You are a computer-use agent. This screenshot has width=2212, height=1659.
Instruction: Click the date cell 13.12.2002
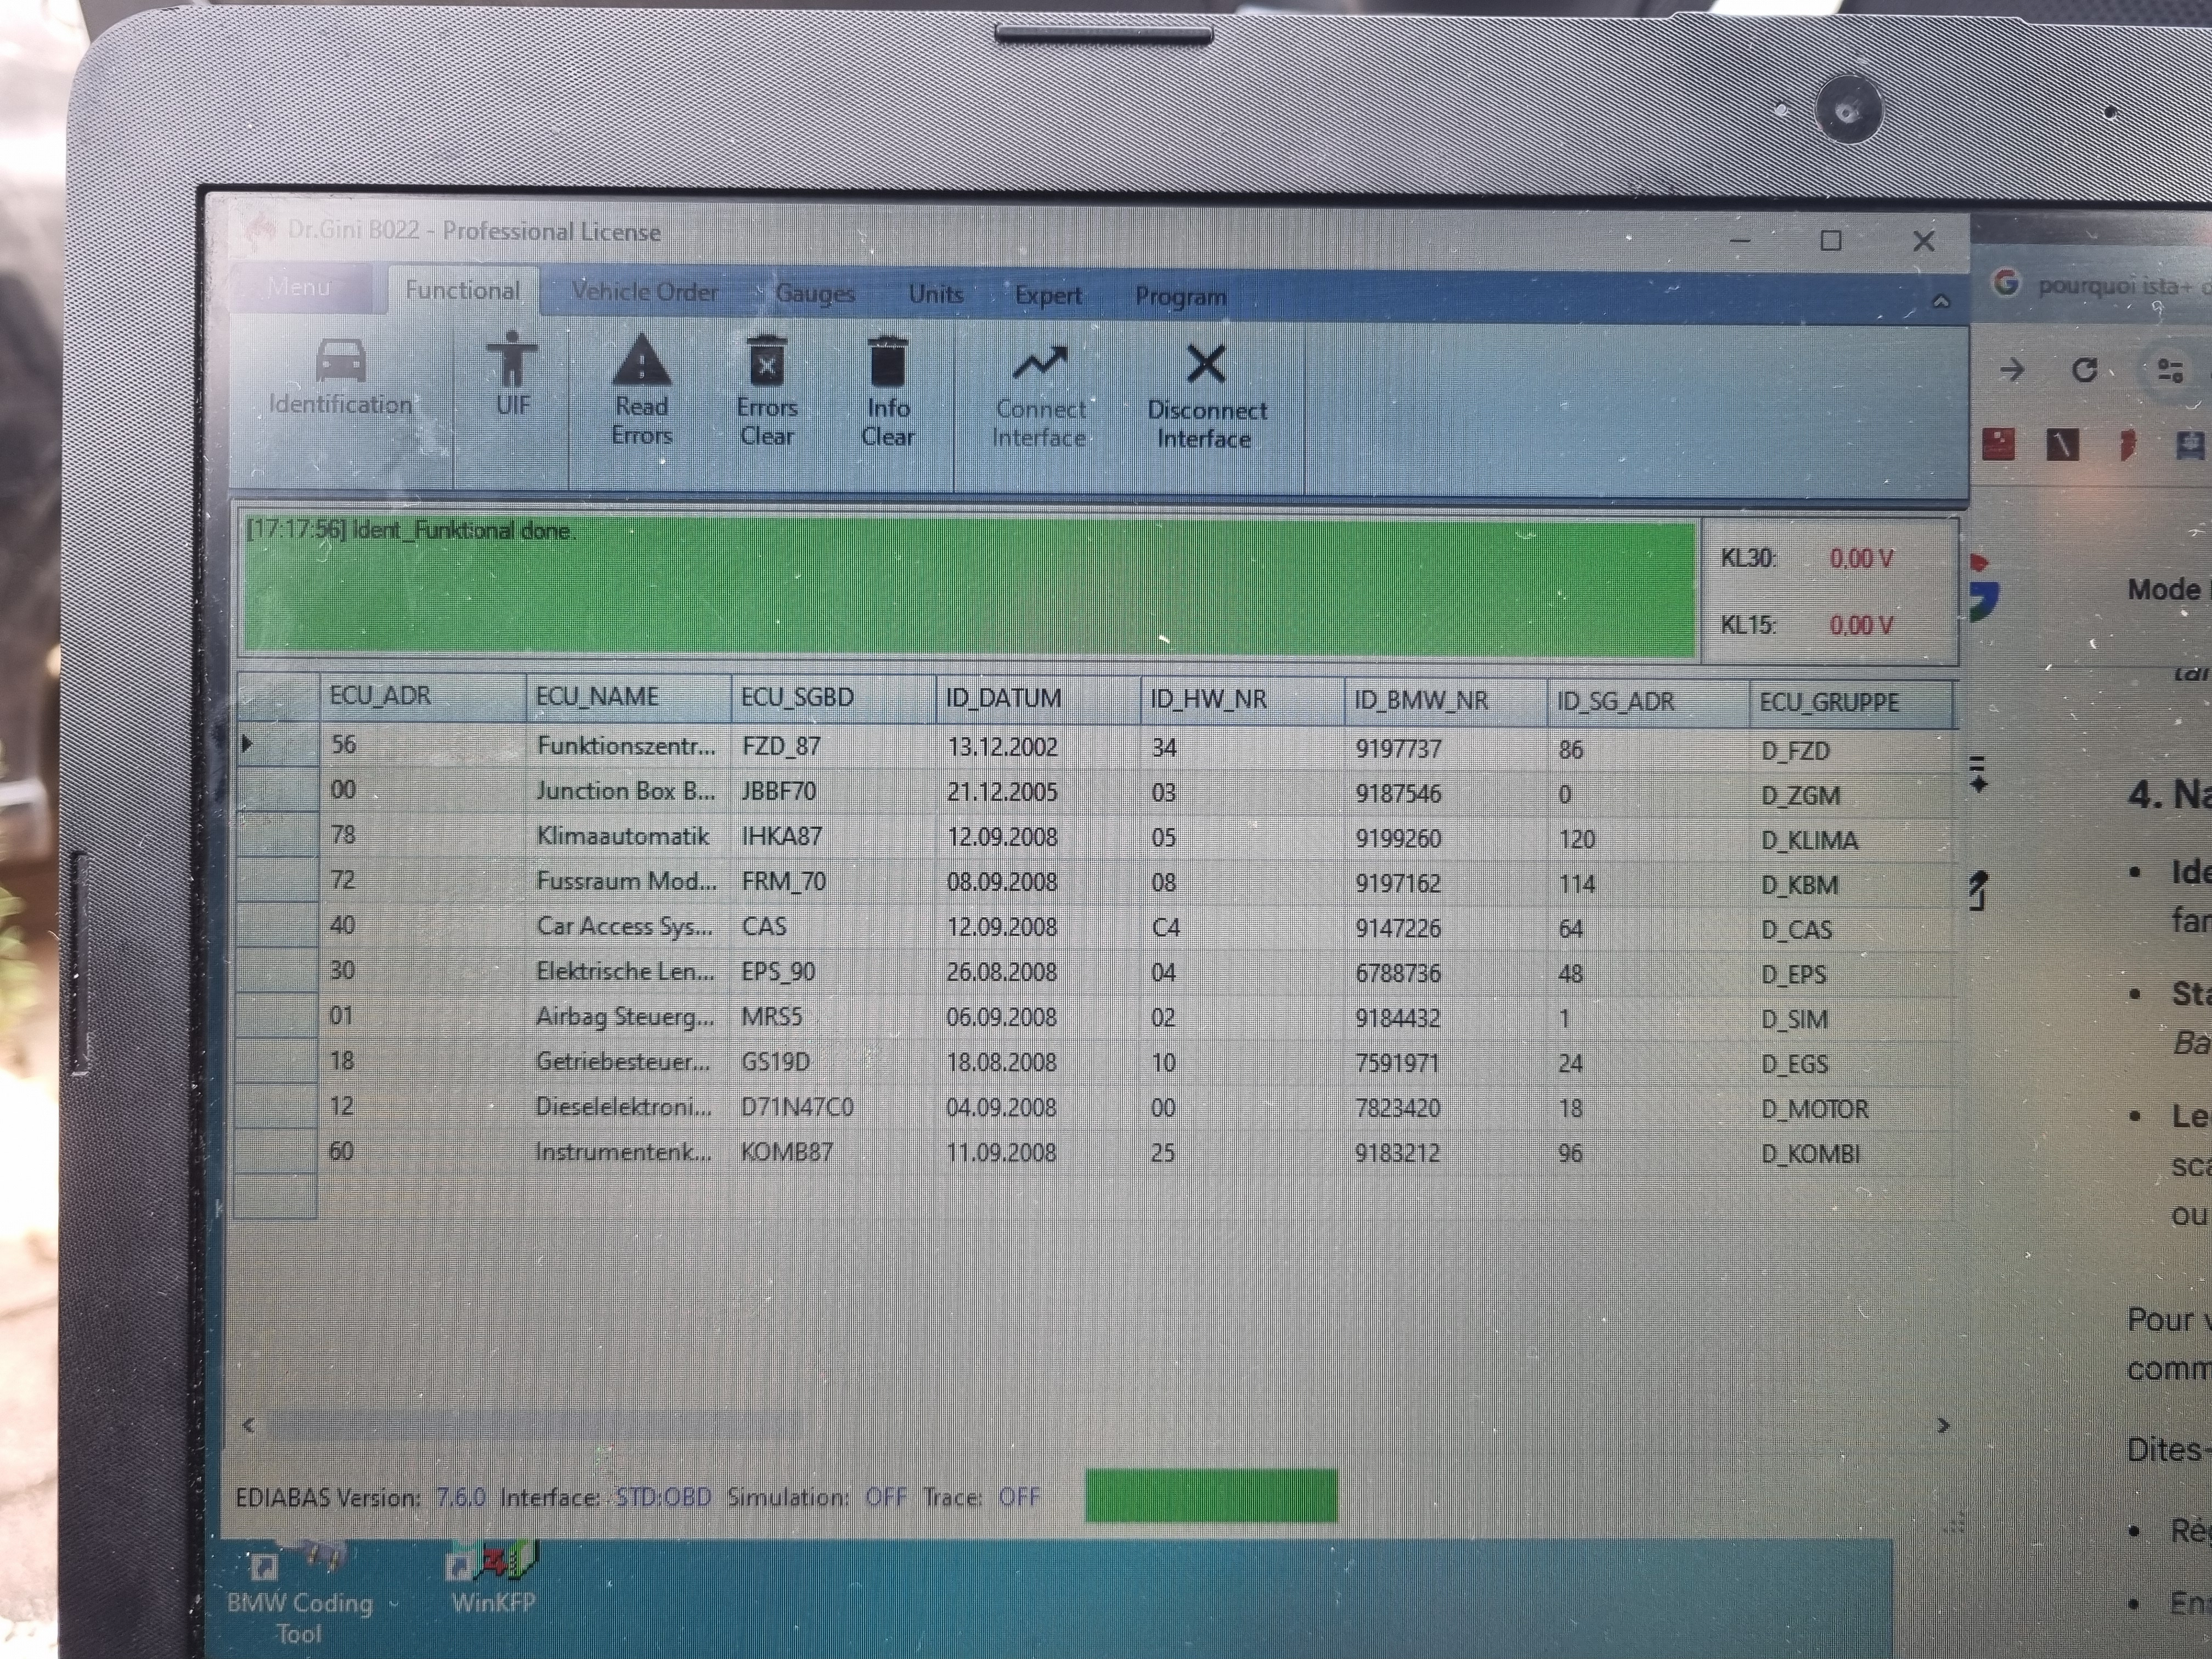pos(1038,748)
